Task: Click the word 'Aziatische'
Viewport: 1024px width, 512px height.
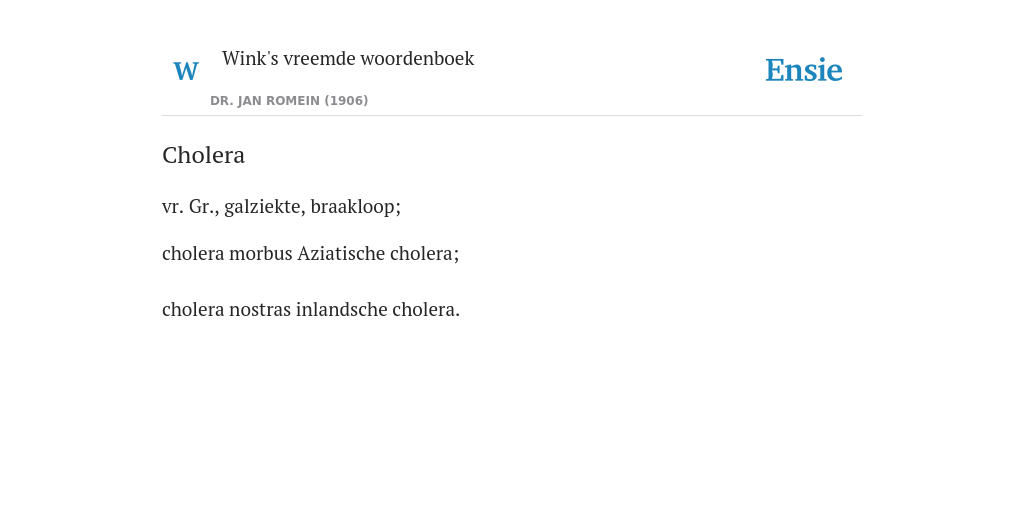Action: pyautogui.click(x=341, y=253)
